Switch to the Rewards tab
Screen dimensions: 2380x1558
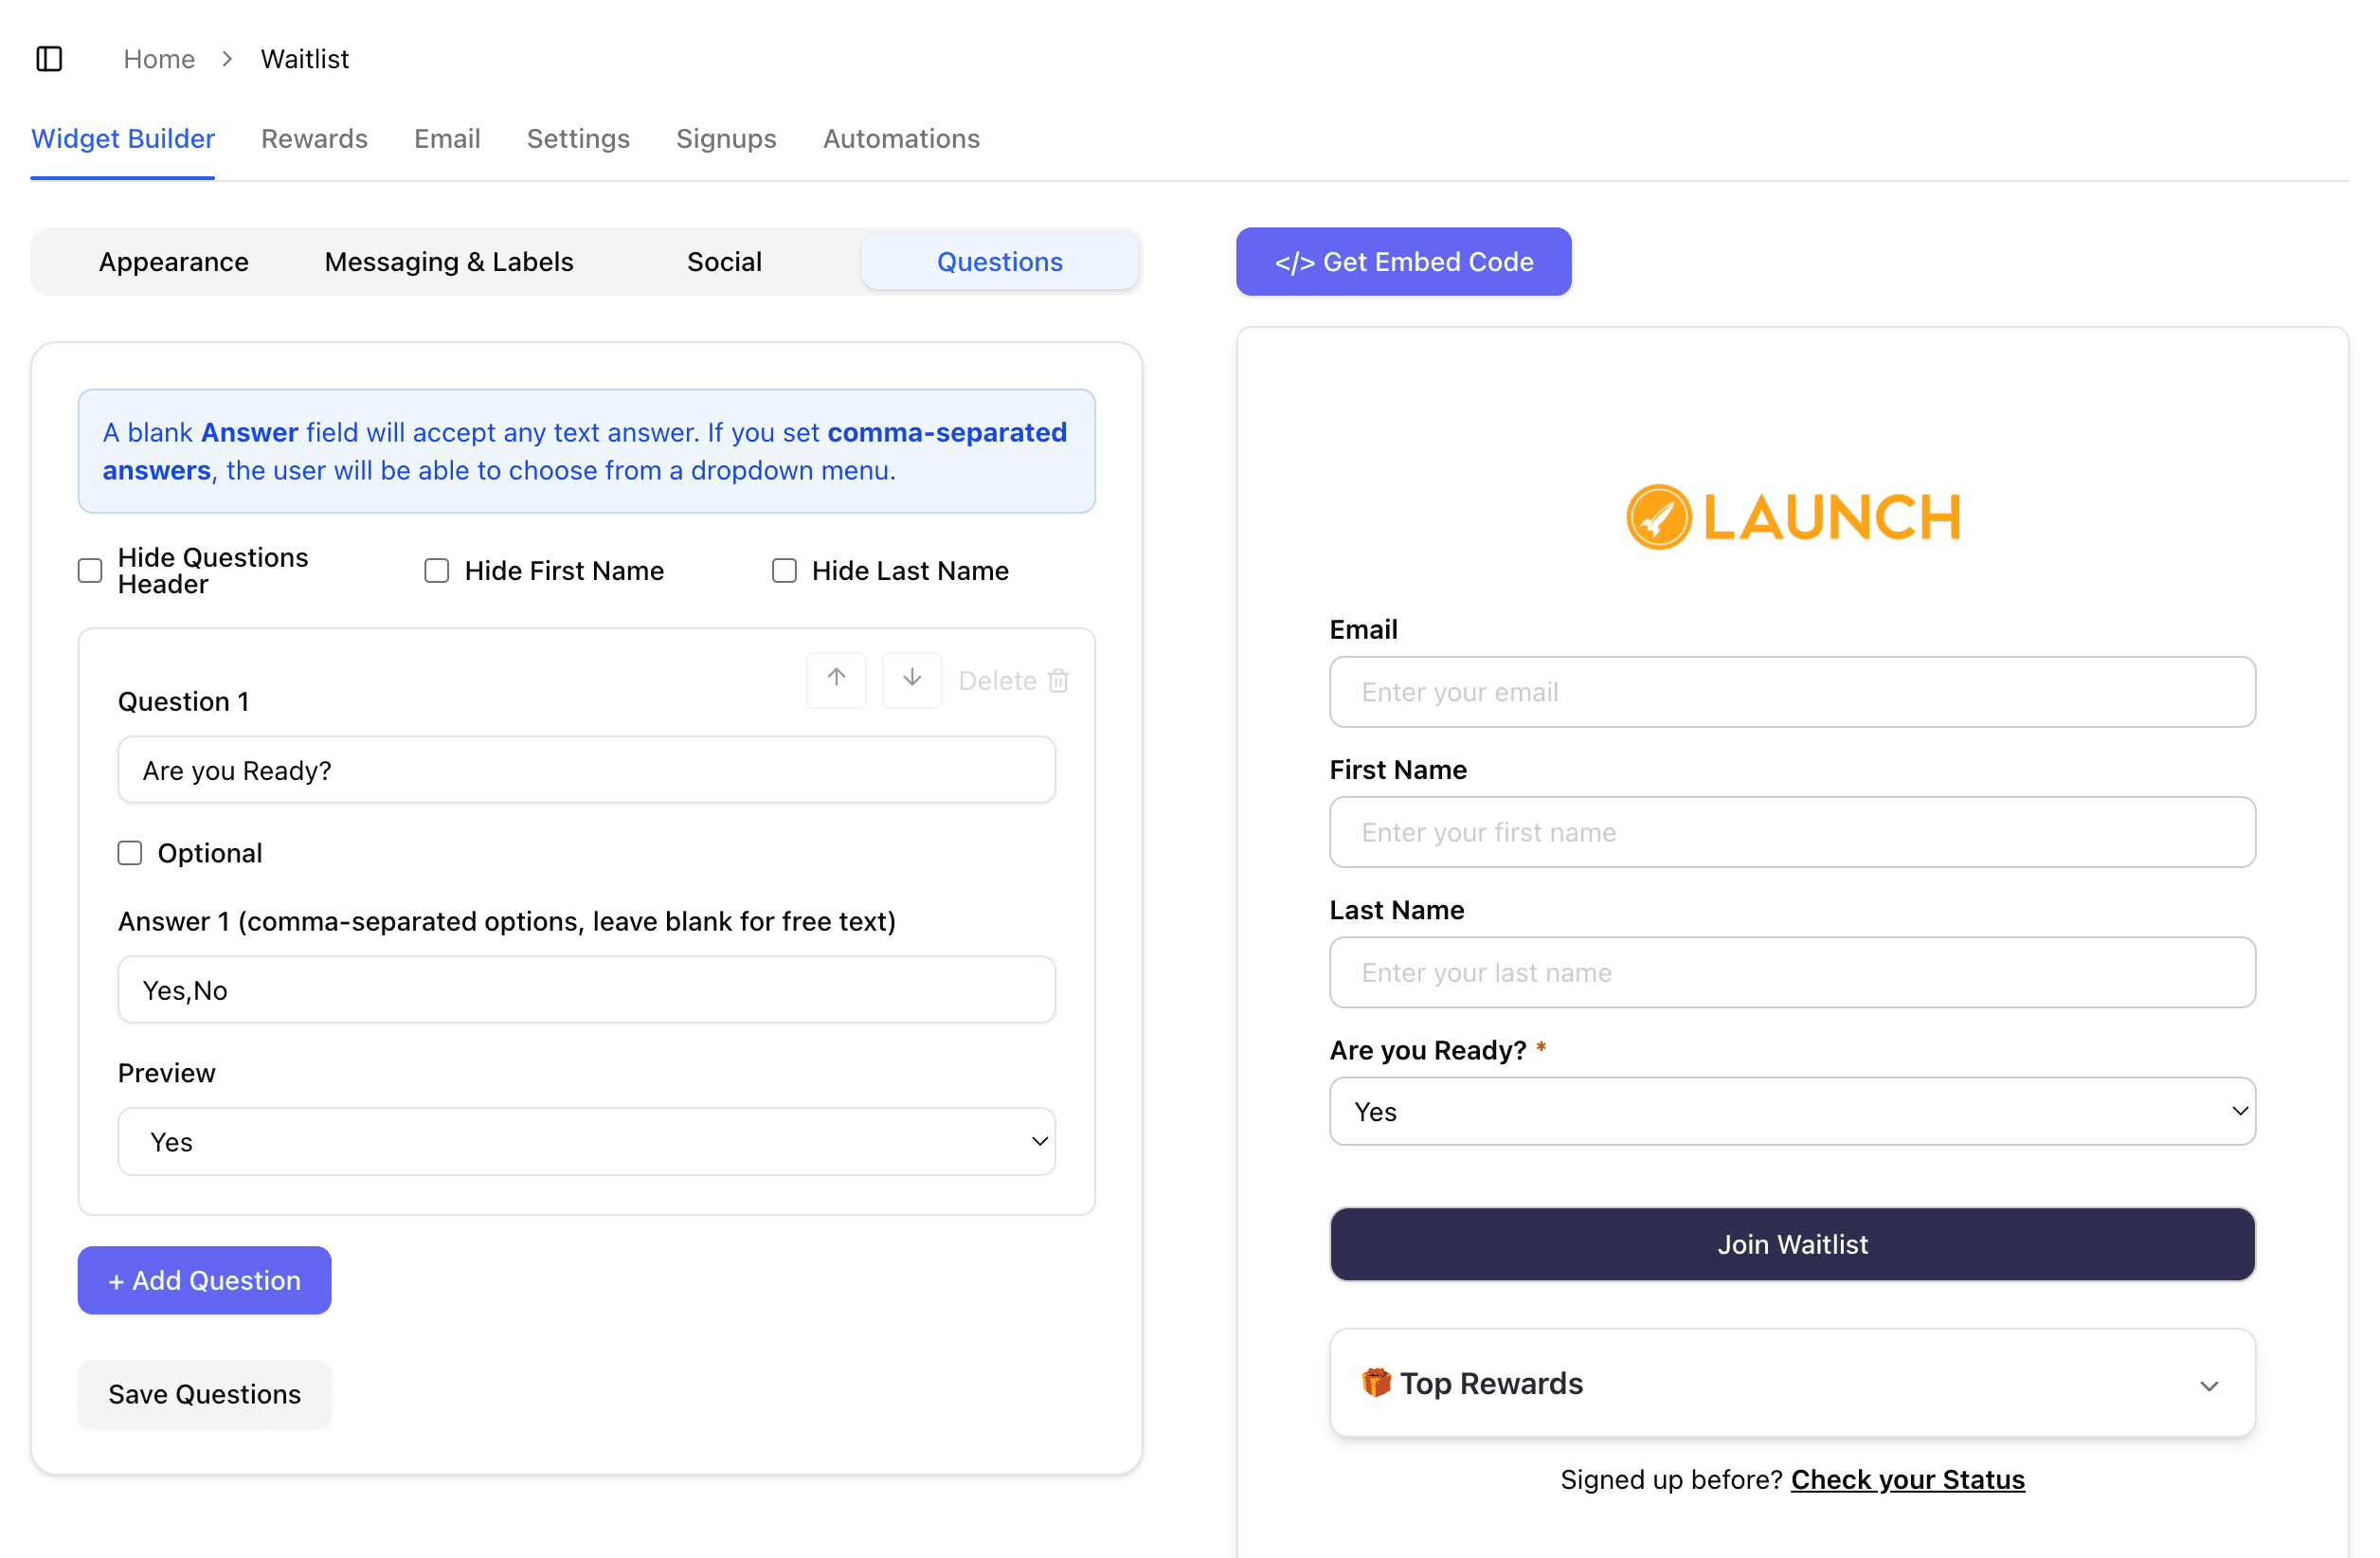coord(314,139)
